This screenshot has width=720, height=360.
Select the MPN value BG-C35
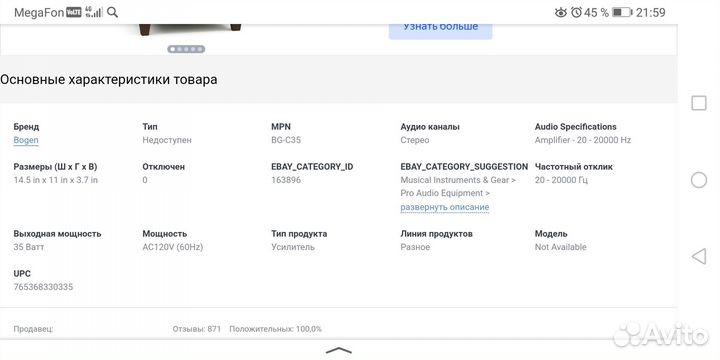tap(286, 140)
